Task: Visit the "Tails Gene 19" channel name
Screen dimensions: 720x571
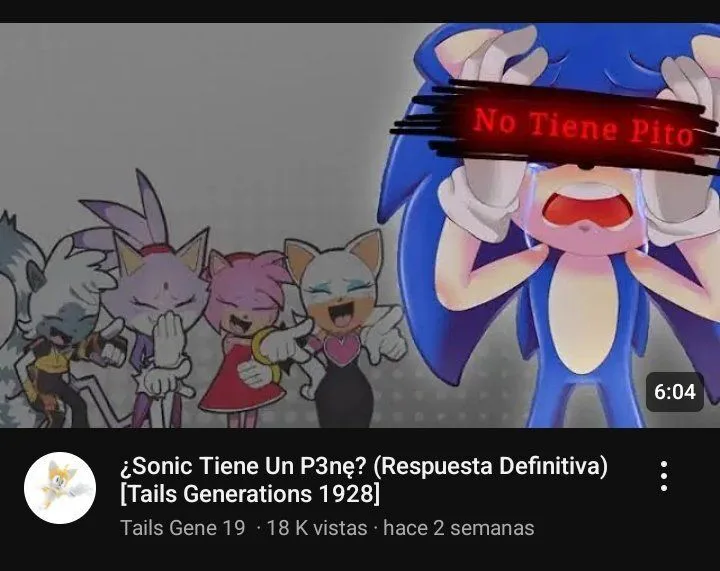Action: click(183, 528)
